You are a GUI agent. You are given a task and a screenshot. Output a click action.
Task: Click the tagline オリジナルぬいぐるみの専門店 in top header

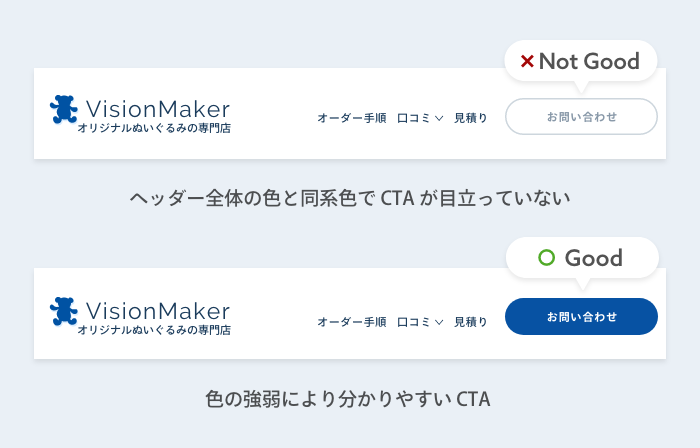[x=154, y=128]
